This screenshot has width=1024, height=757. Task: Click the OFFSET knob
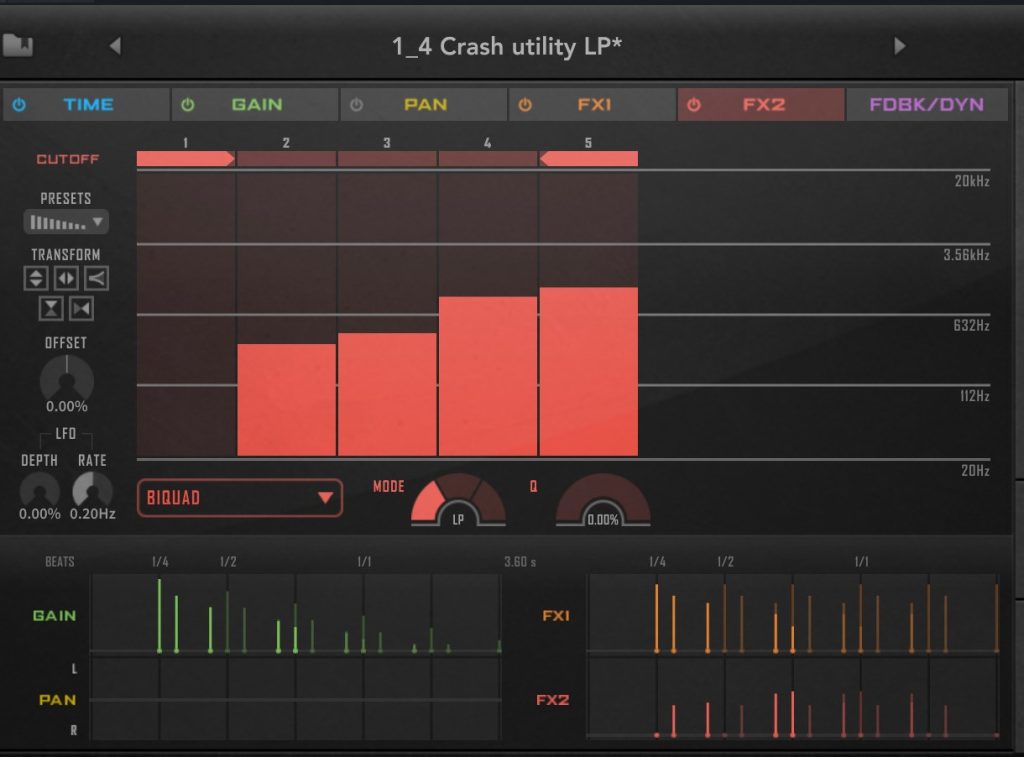[x=66, y=379]
